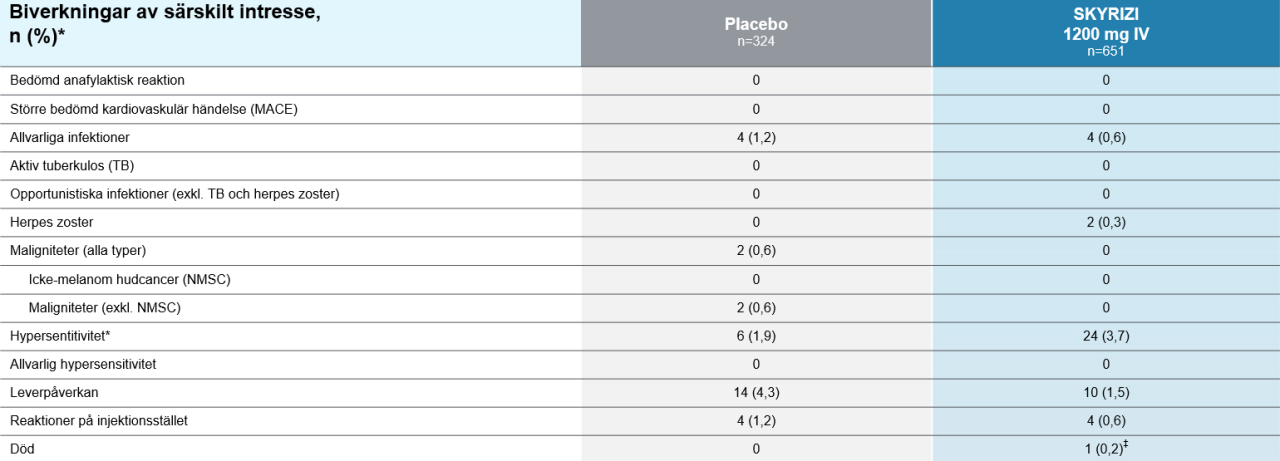1280x461 pixels.
Task: Select the 'Allvarlig hypersensitivitet' row label
Action: [x=83, y=364]
